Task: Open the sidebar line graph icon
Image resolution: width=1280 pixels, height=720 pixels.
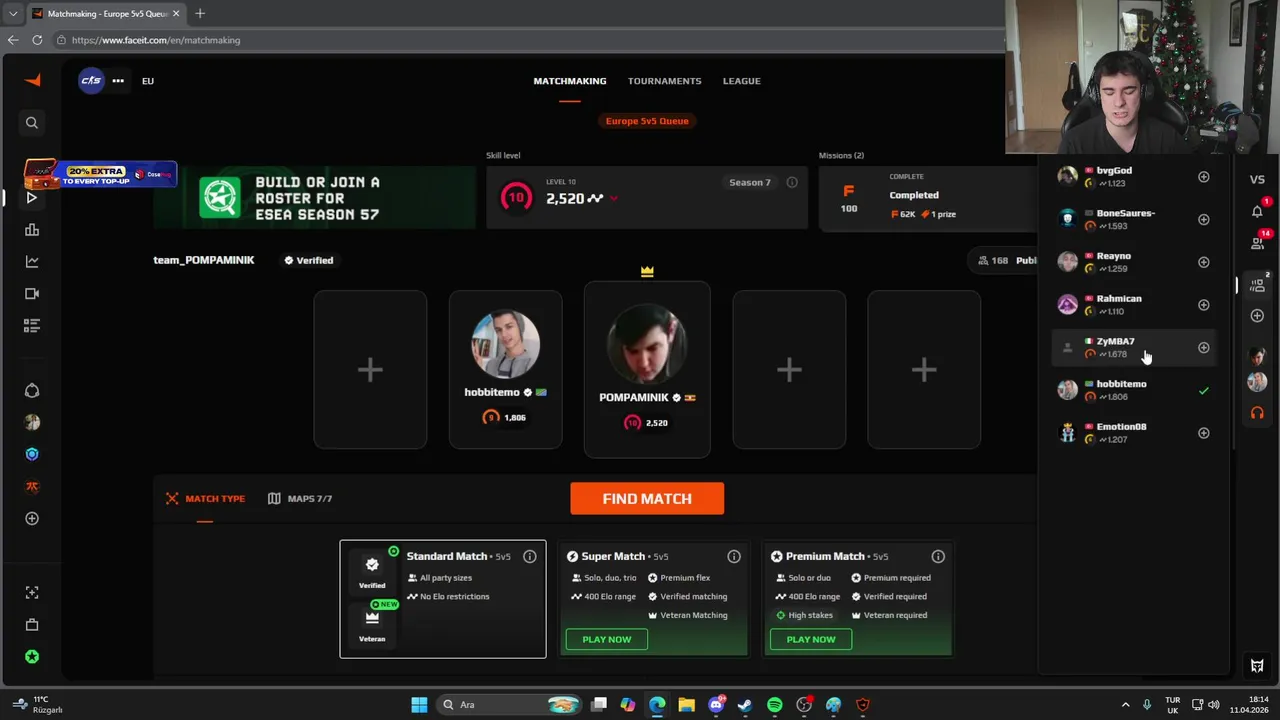Action: coord(32,262)
